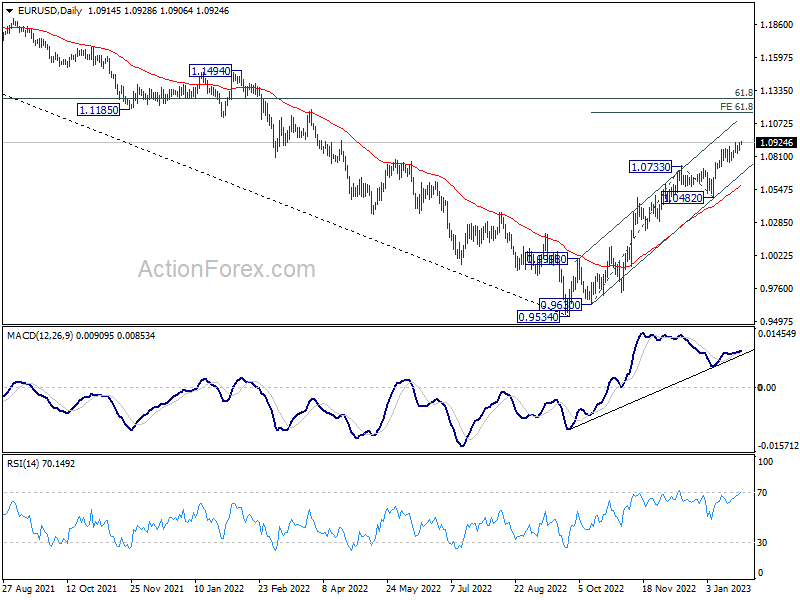
Task: Click the RSI axis level 30
Action: [x=762, y=543]
